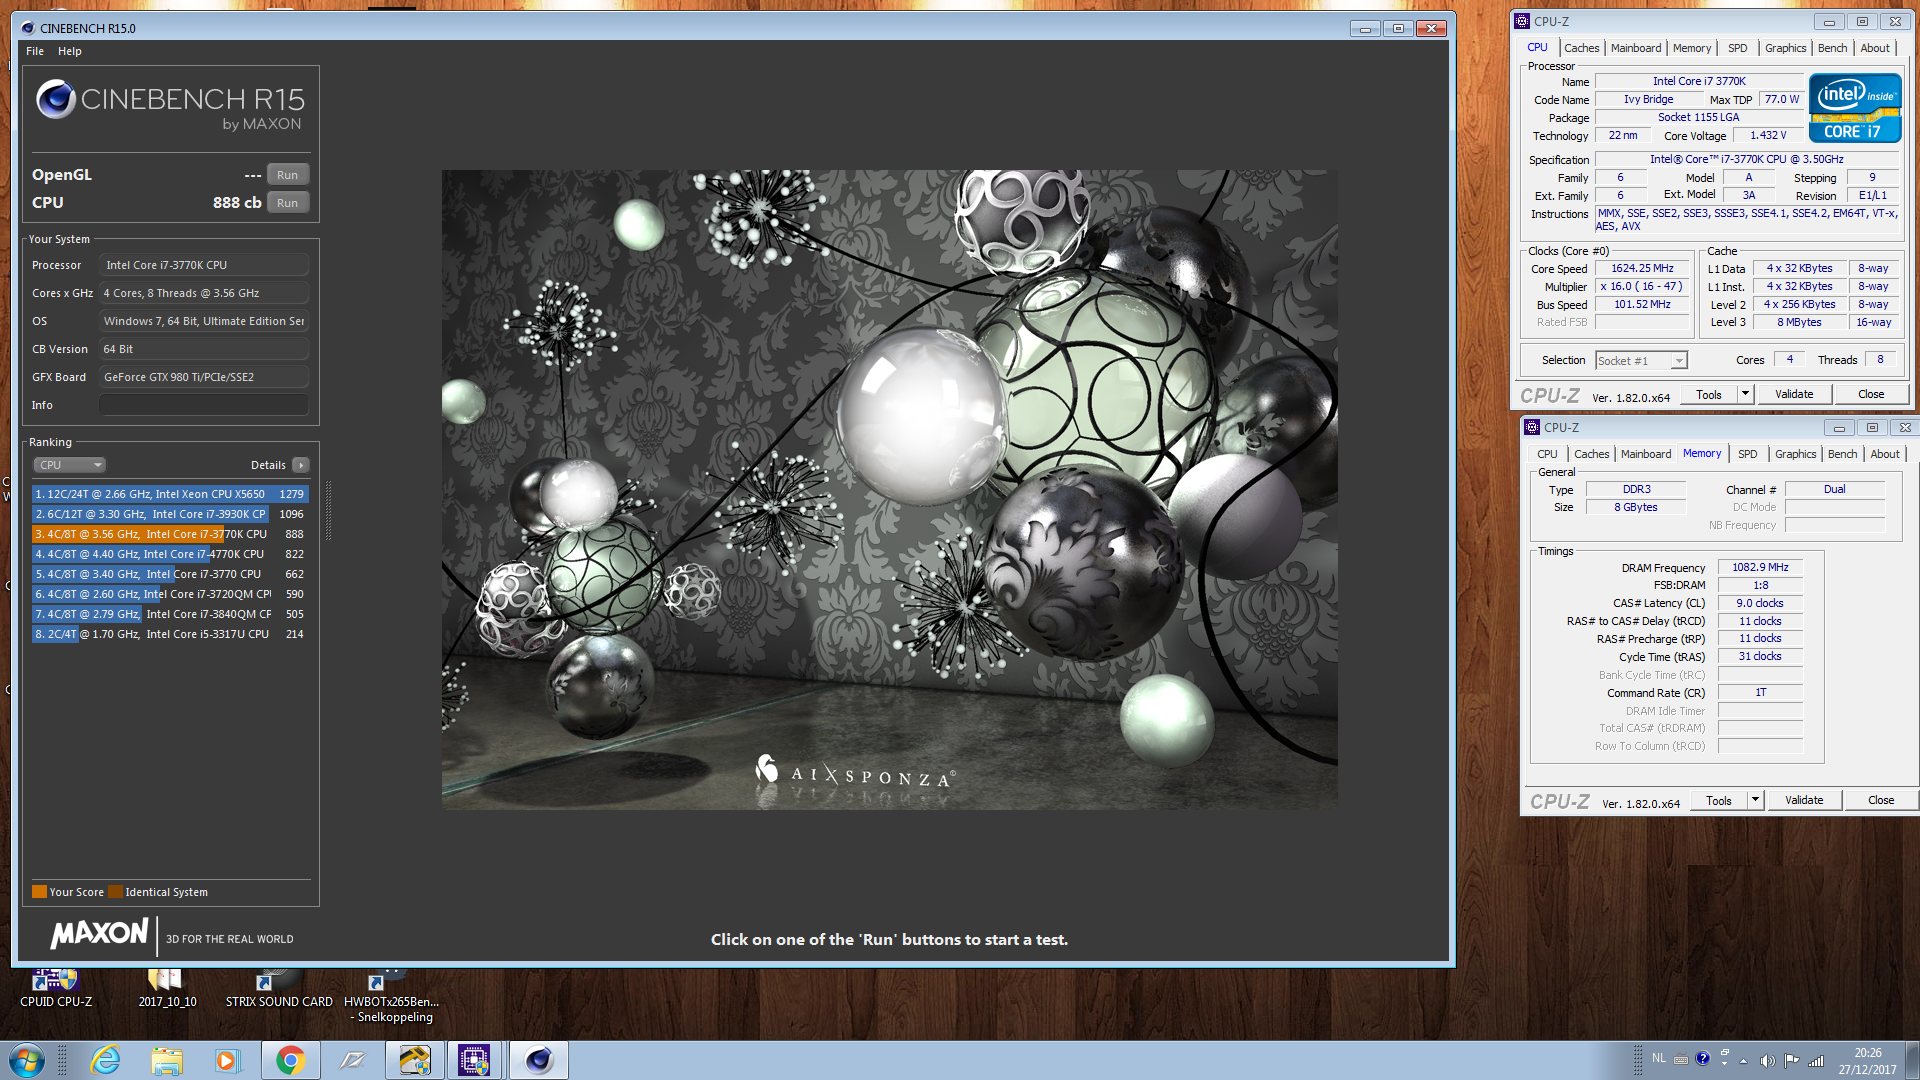Open the STRIX SOUND CARD desktop shortcut

point(279,988)
